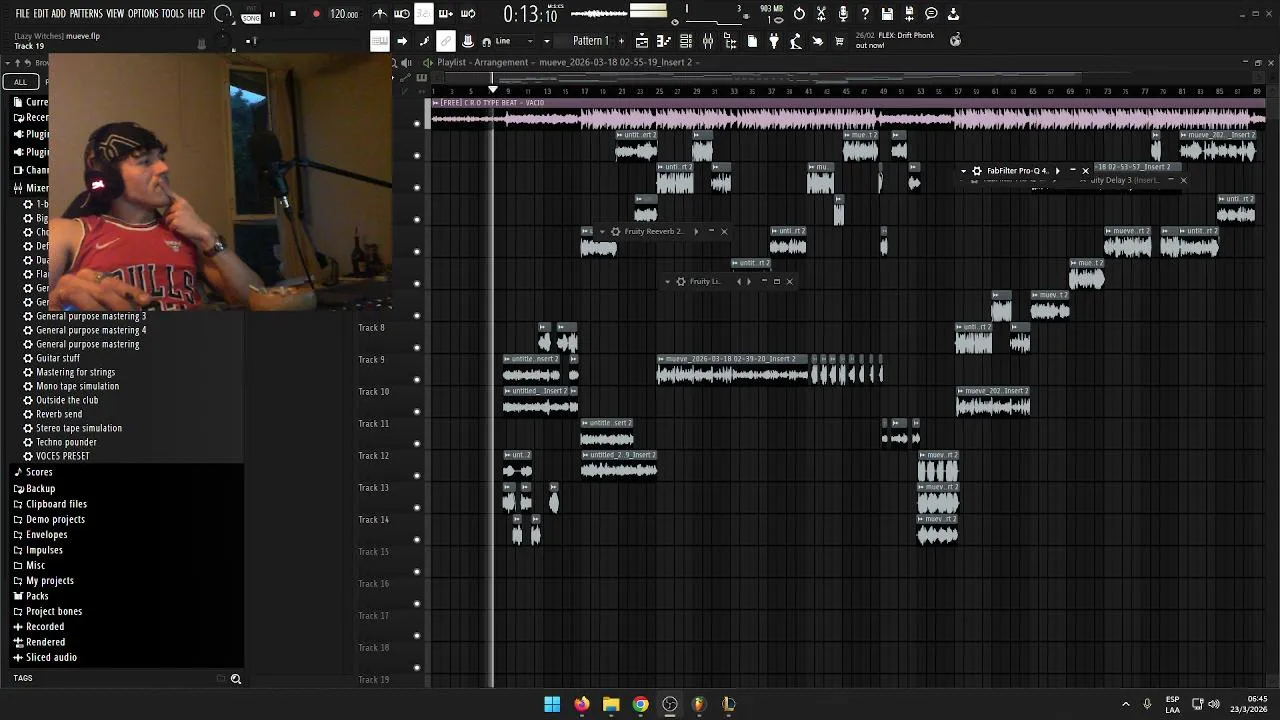Click the record button

(316, 14)
